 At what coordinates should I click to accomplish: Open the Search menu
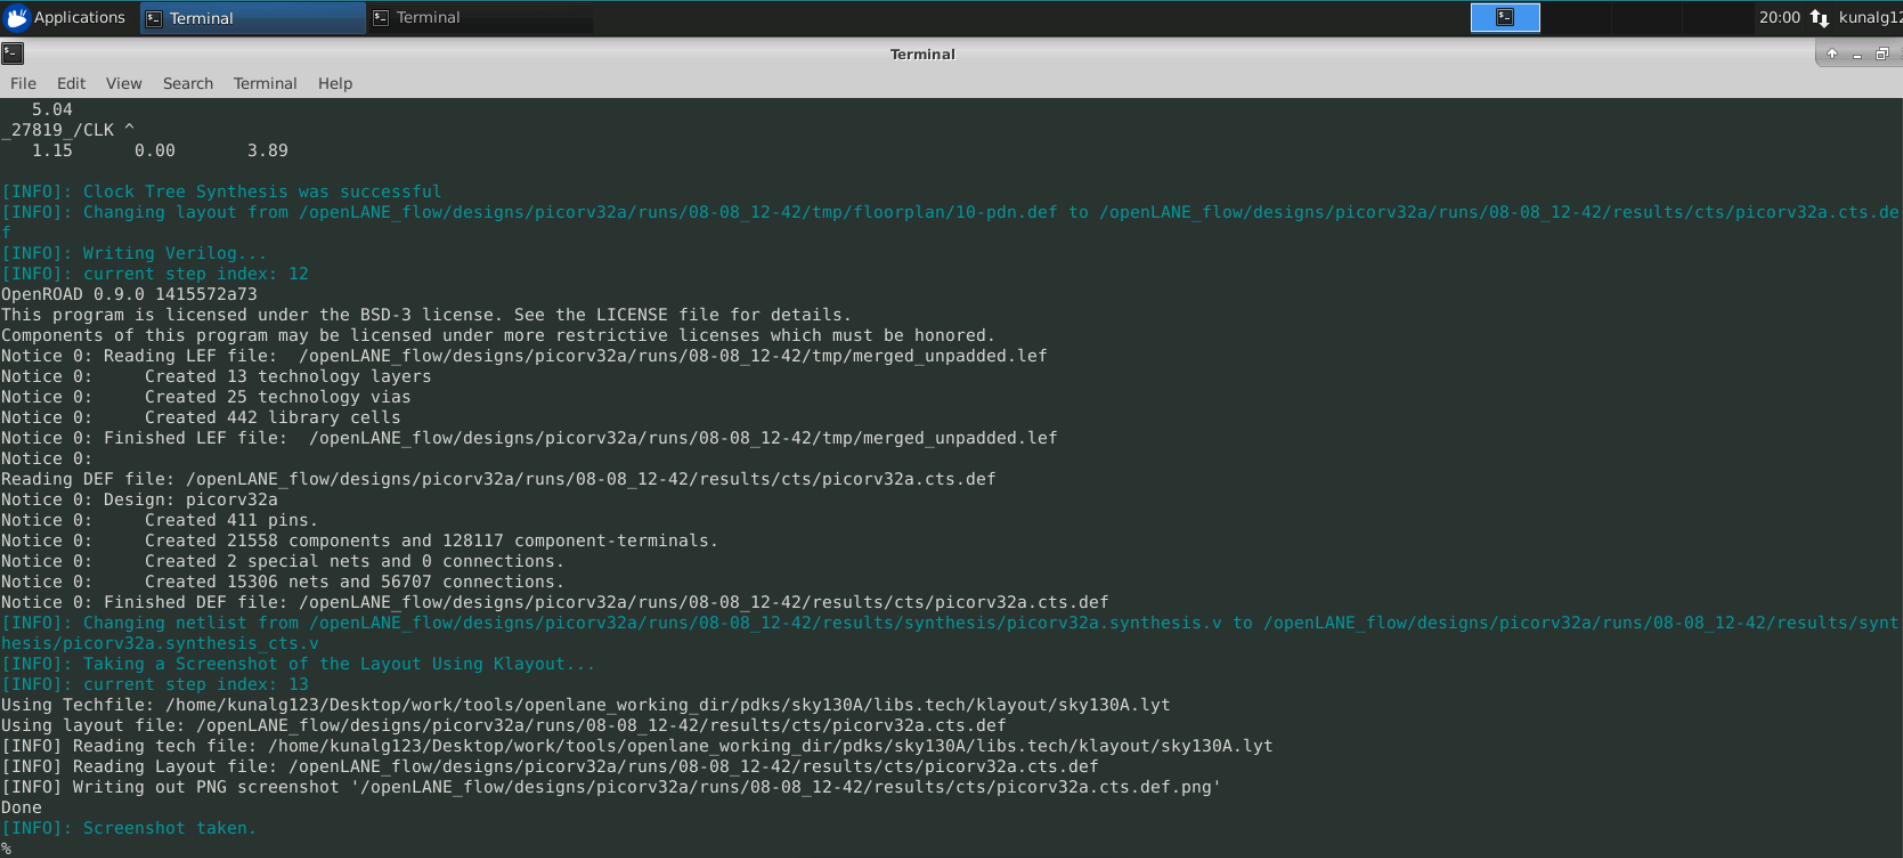188,83
